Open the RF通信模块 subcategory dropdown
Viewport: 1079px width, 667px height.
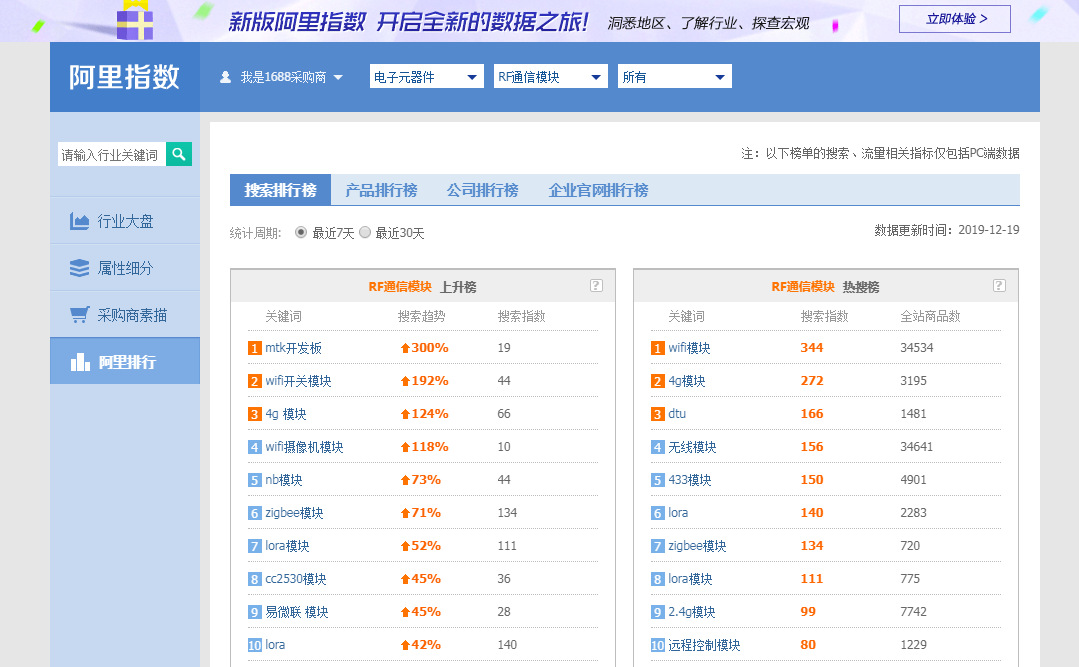551,76
